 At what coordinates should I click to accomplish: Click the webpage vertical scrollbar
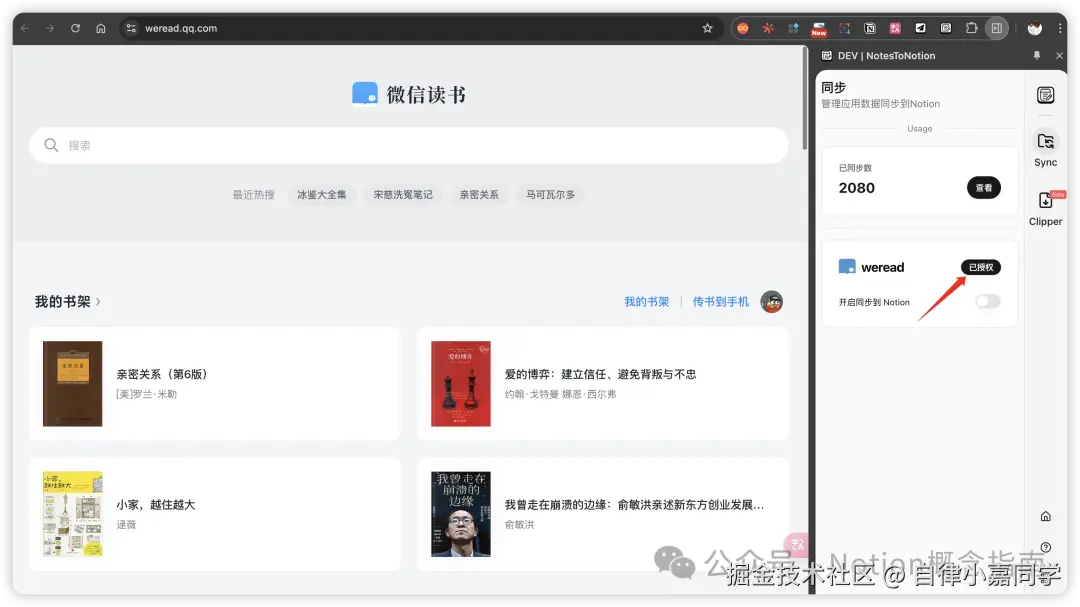pos(804,97)
